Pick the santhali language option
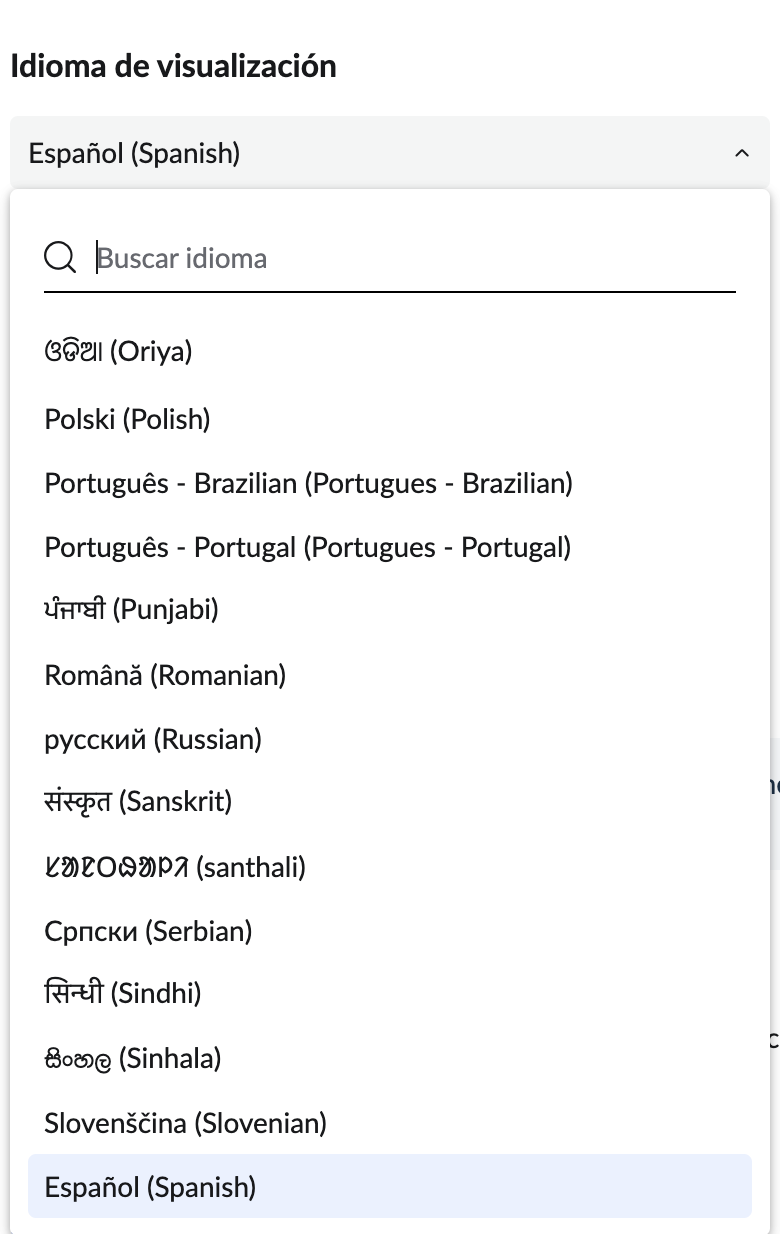This screenshot has height=1234, width=780. (x=174, y=867)
